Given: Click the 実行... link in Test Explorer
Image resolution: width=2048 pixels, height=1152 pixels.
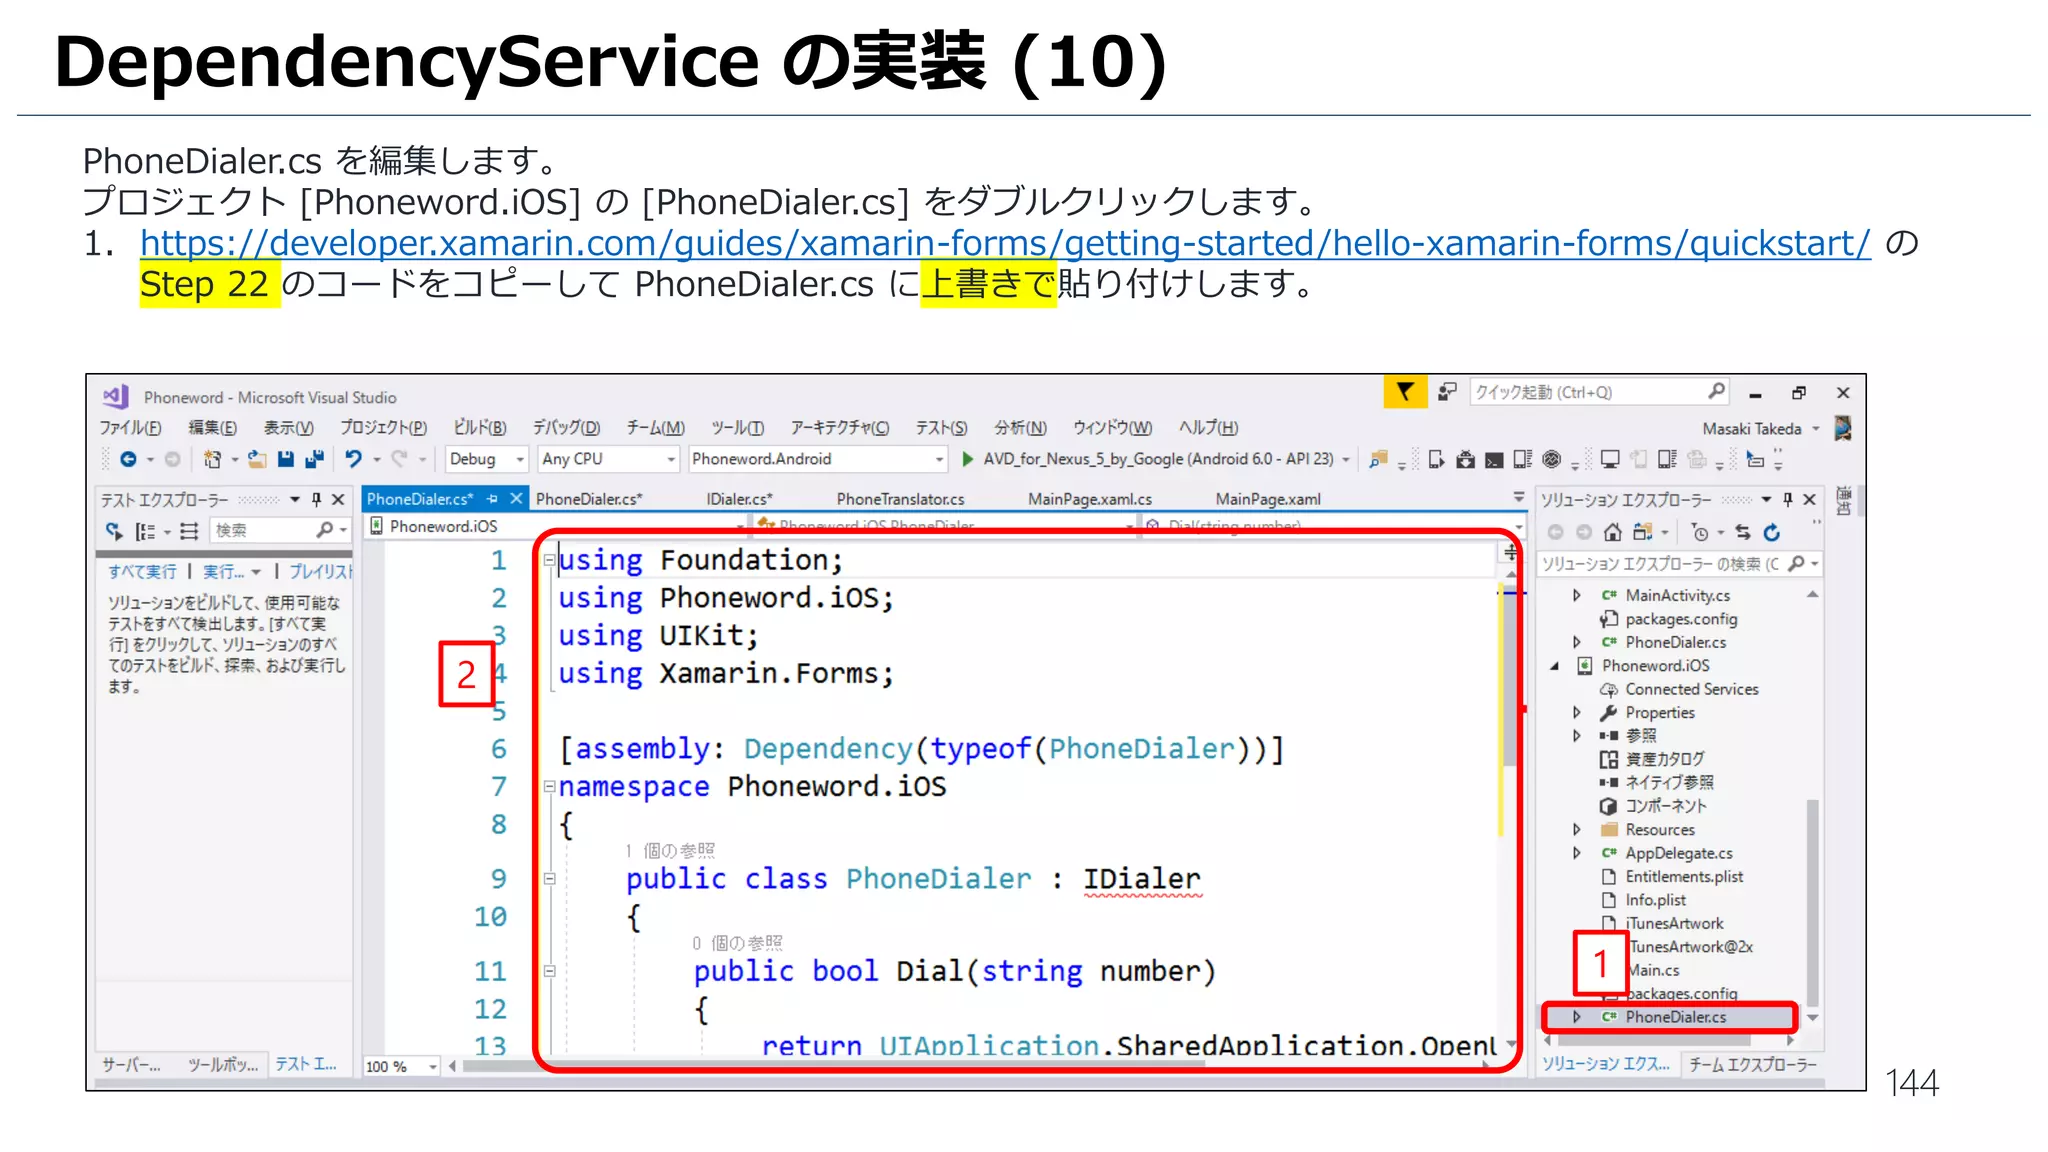Looking at the screenshot, I should click(224, 572).
